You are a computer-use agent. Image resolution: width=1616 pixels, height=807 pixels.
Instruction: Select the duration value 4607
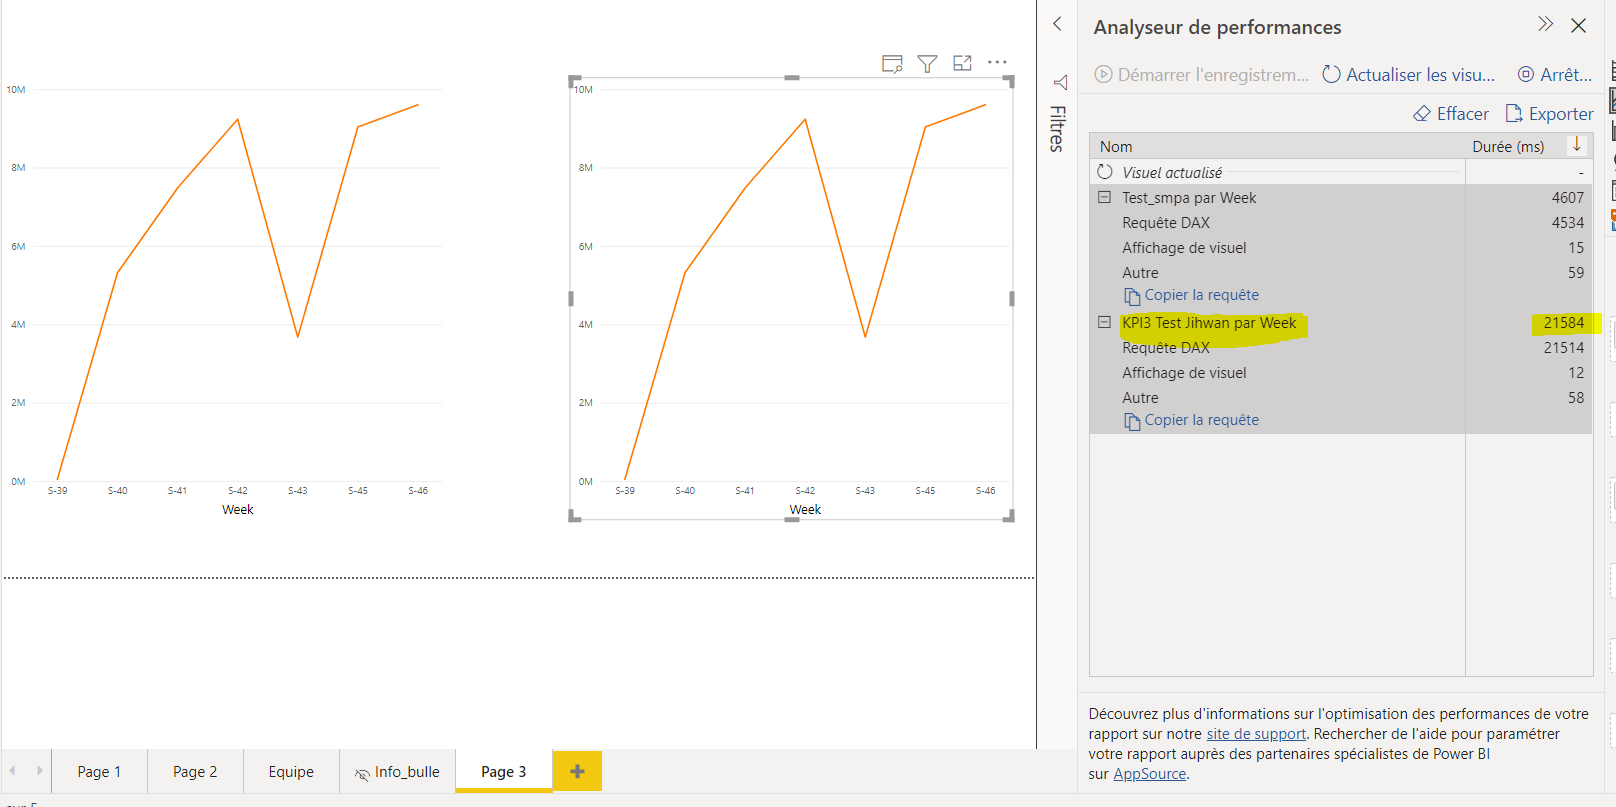pos(1567,198)
